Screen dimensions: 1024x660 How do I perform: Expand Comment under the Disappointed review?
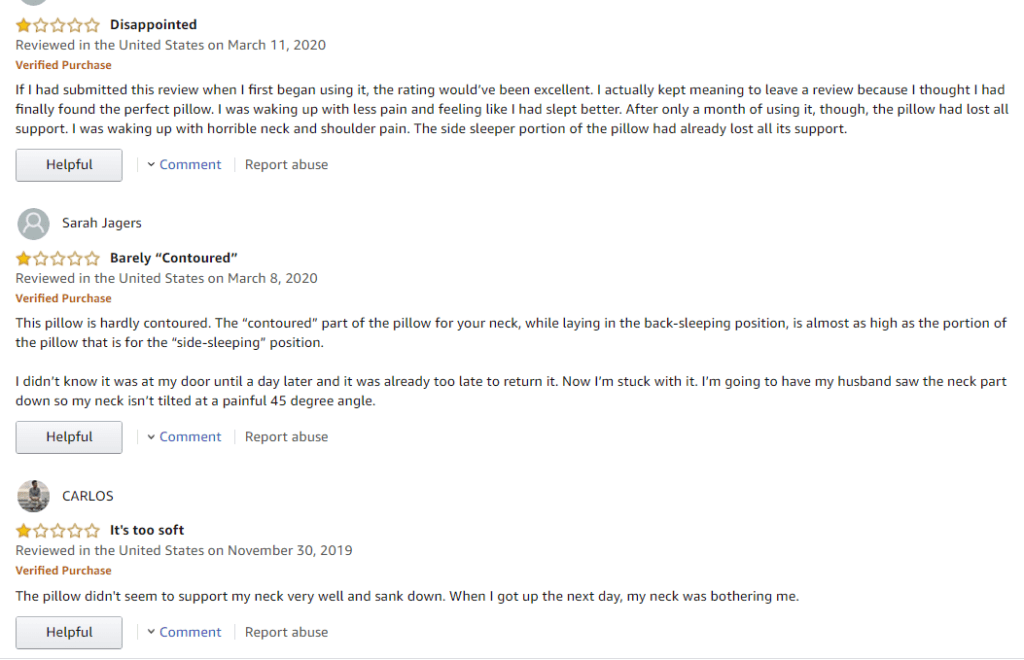184,165
